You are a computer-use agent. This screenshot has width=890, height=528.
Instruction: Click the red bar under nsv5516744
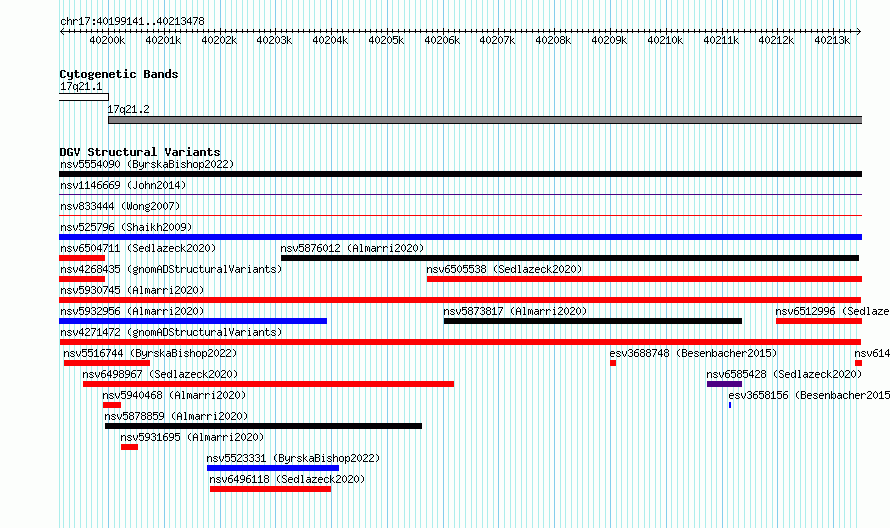tap(107, 363)
